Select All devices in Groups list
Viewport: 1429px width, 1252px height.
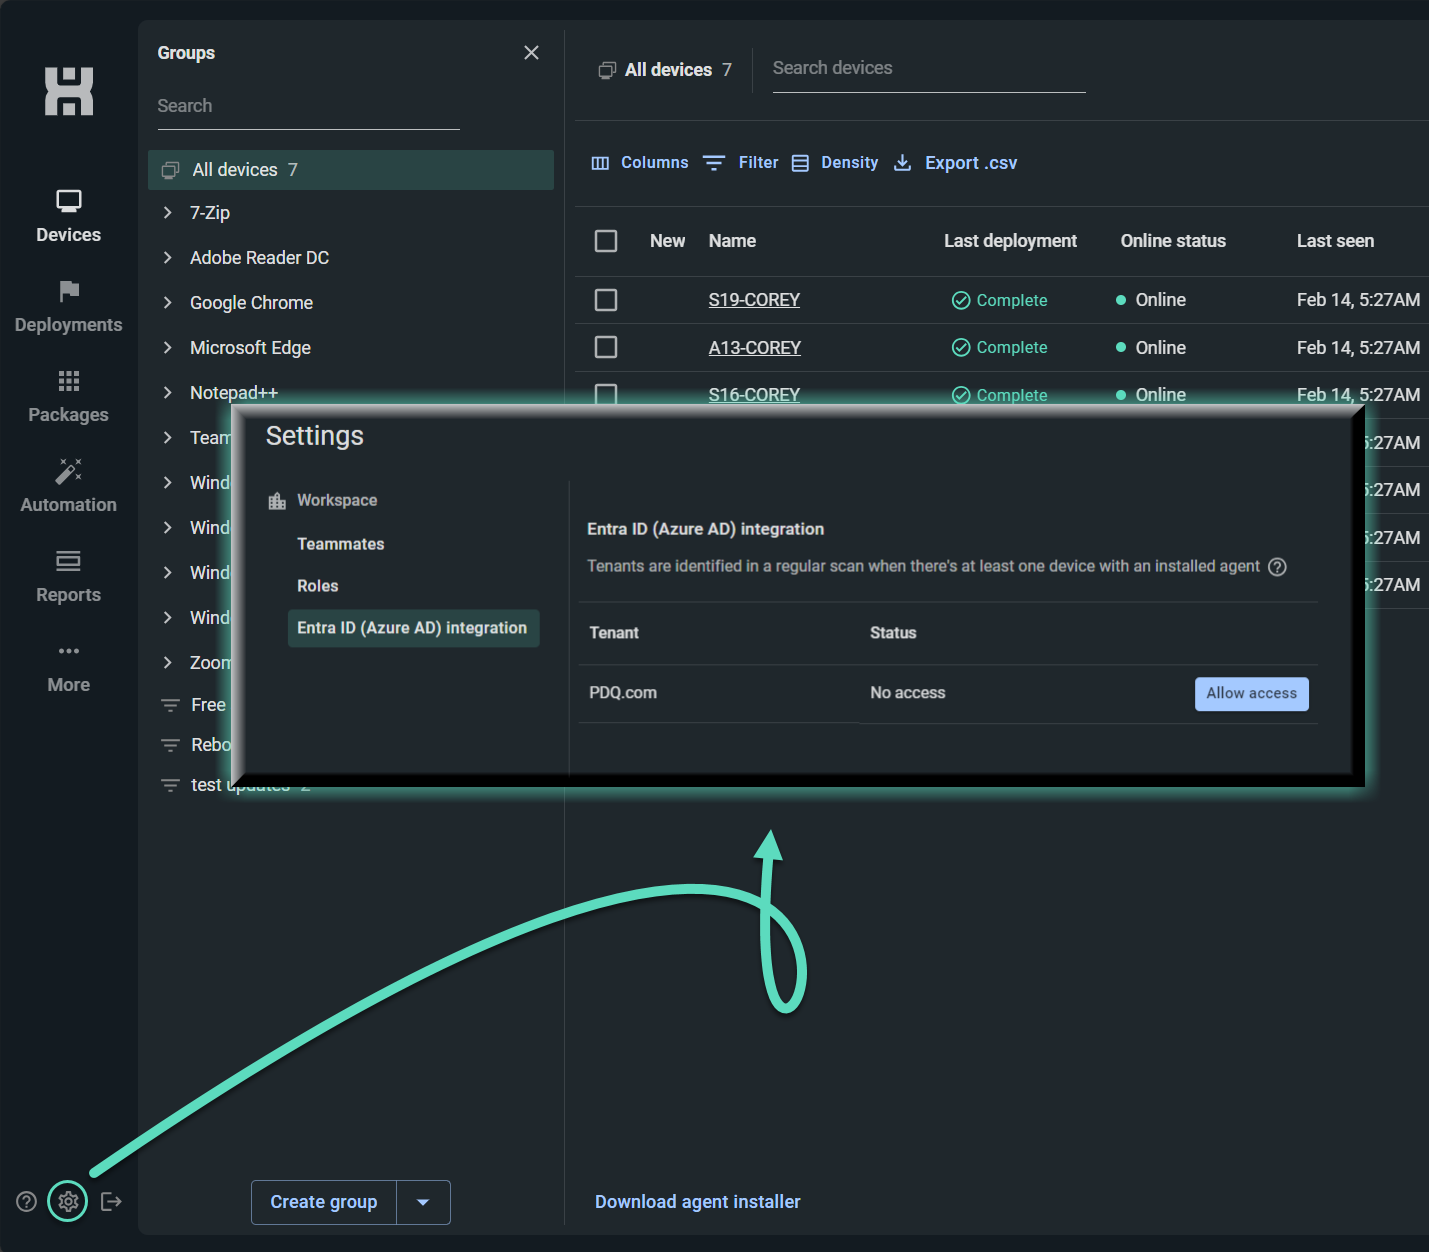coord(351,170)
